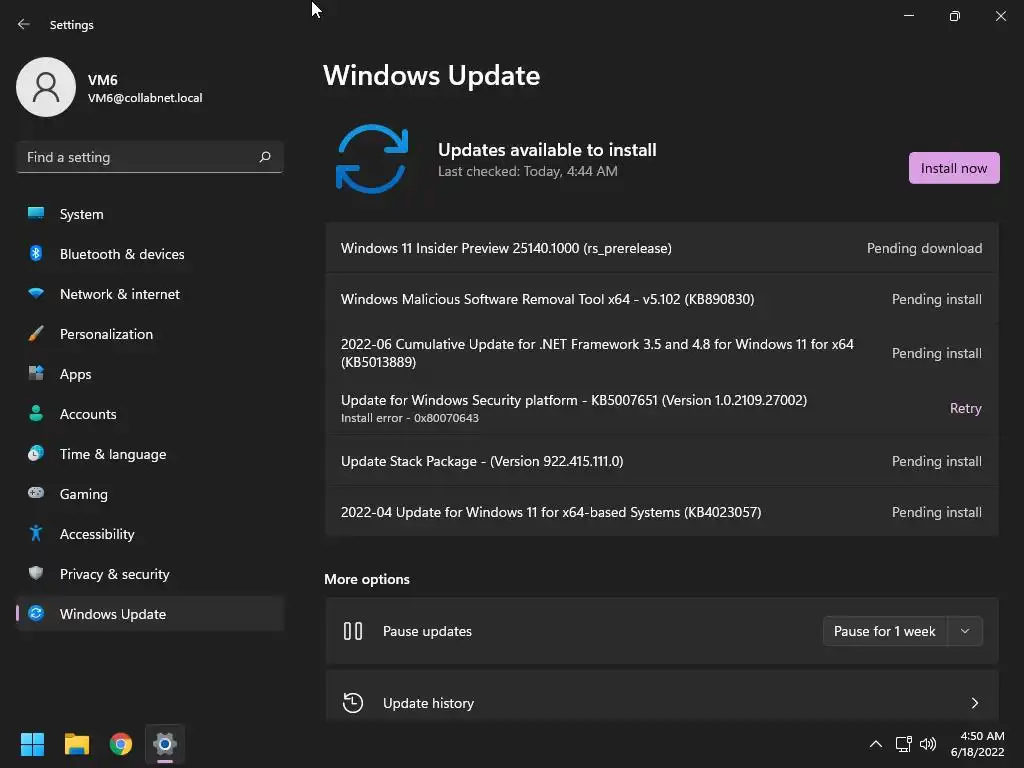Click the Network wifi icon
The height and width of the screenshot is (768, 1024).
click(36, 293)
